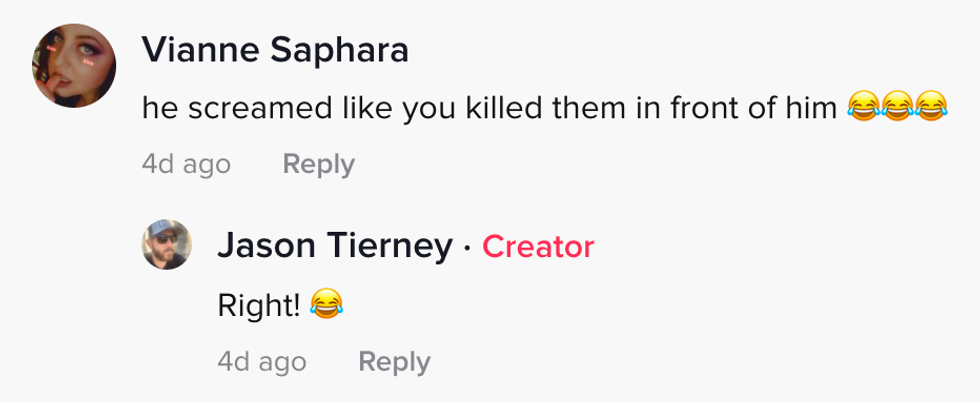
Task: Click middle laughing emoji in Vianne's comment
Action: pyautogui.click(x=895, y=107)
